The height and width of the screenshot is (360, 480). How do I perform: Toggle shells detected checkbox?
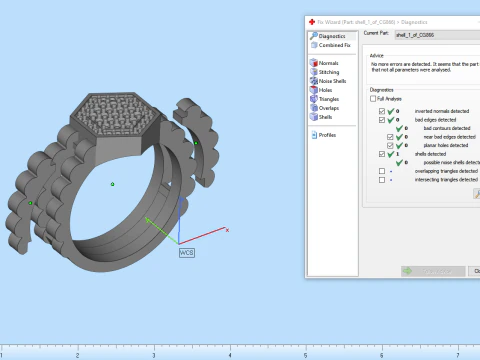pyautogui.click(x=382, y=154)
